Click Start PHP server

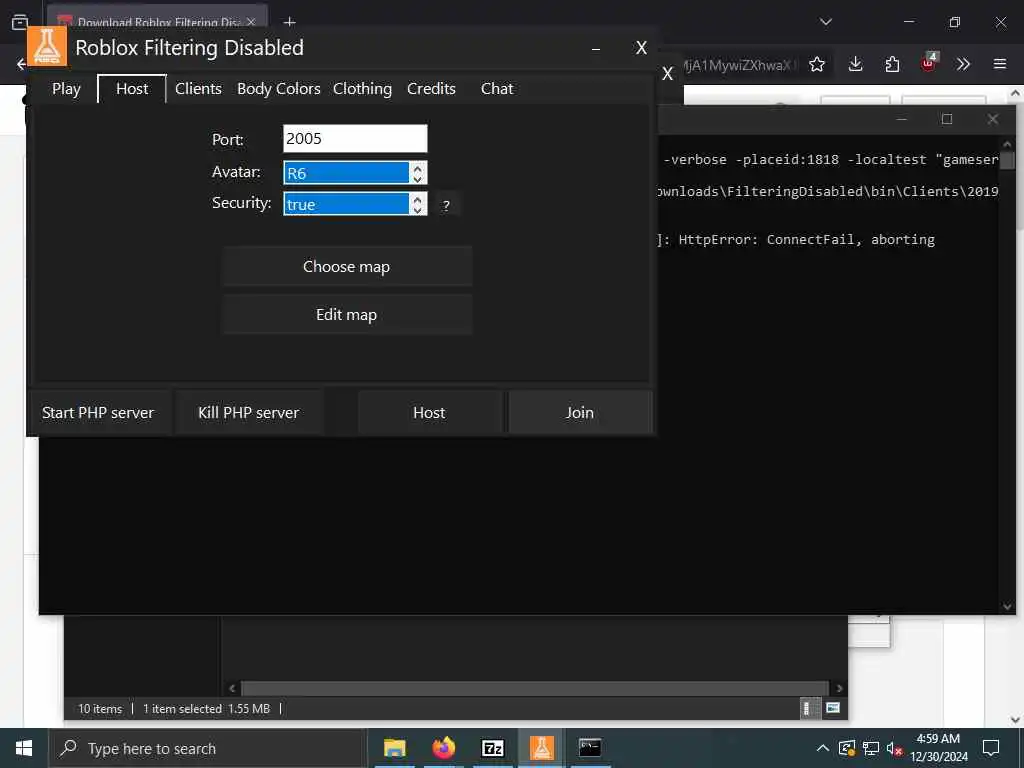pos(98,413)
